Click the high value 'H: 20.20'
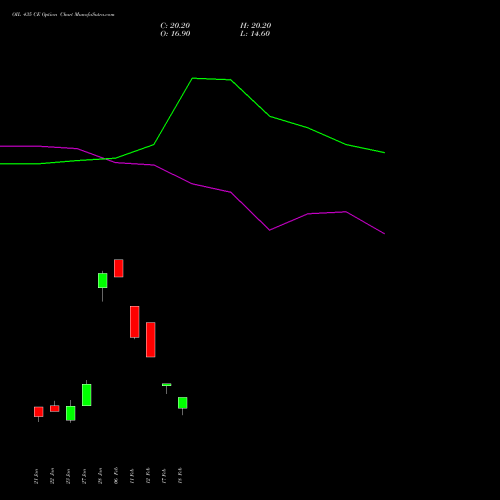 pyautogui.click(x=255, y=26)
